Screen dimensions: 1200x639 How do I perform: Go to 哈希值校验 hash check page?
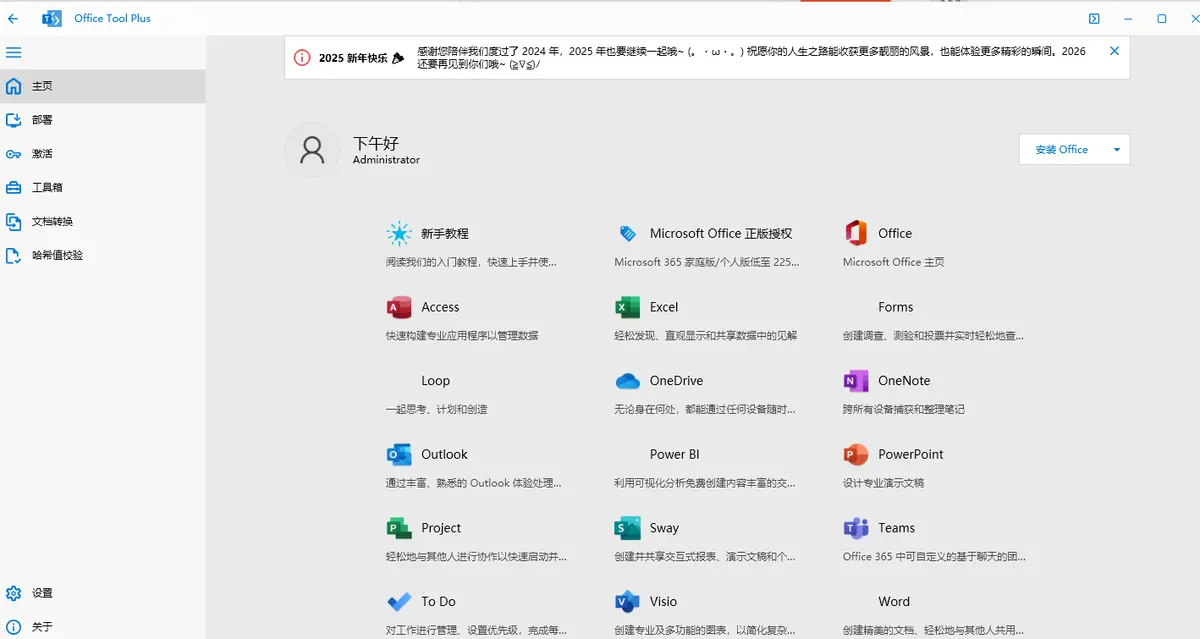coord(103,255)
